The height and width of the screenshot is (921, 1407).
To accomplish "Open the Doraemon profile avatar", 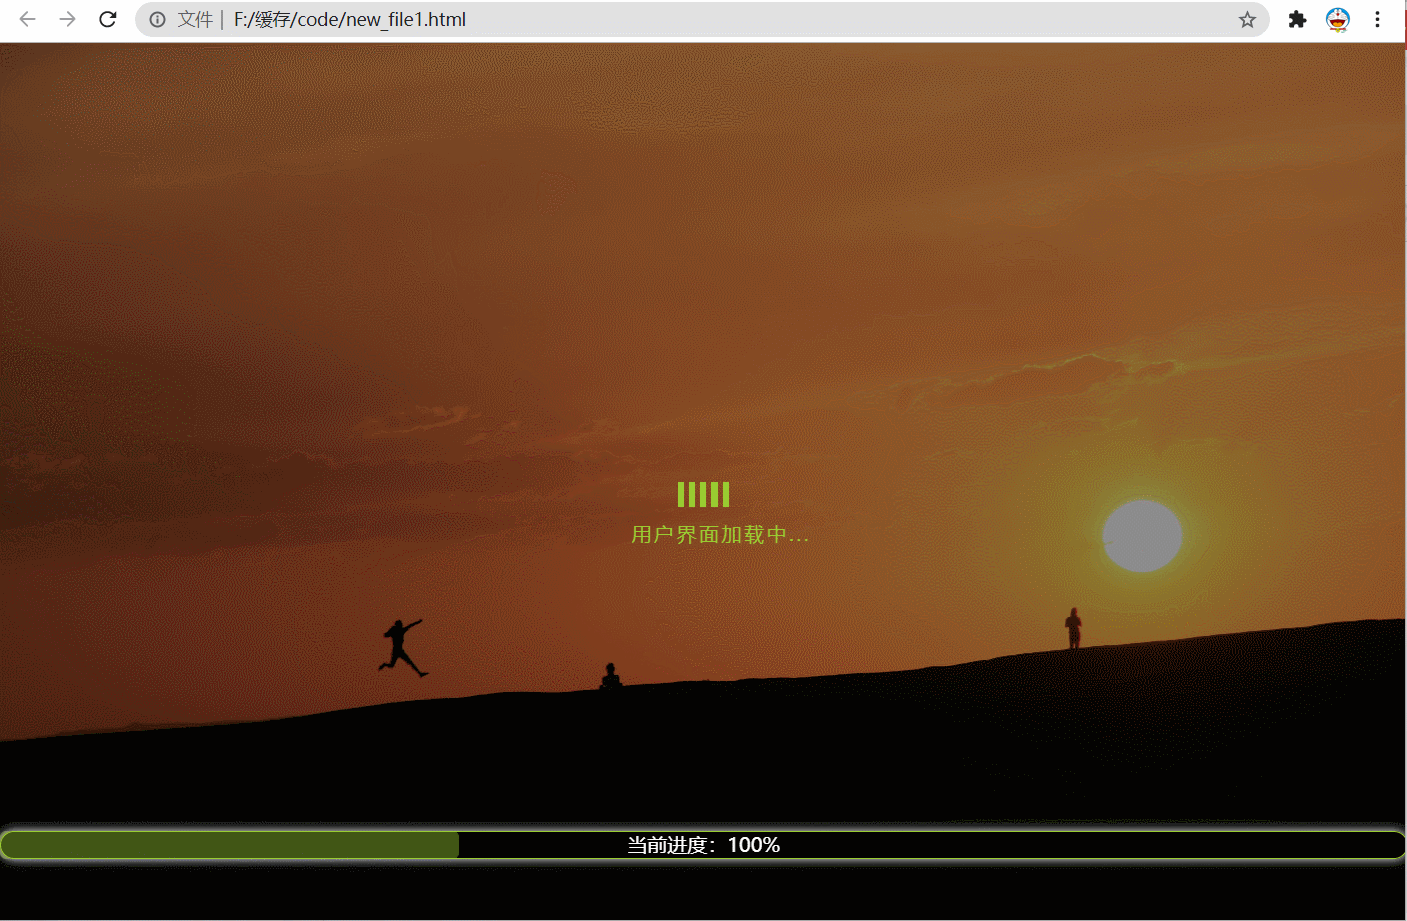I will click(x=1338, y=19).
